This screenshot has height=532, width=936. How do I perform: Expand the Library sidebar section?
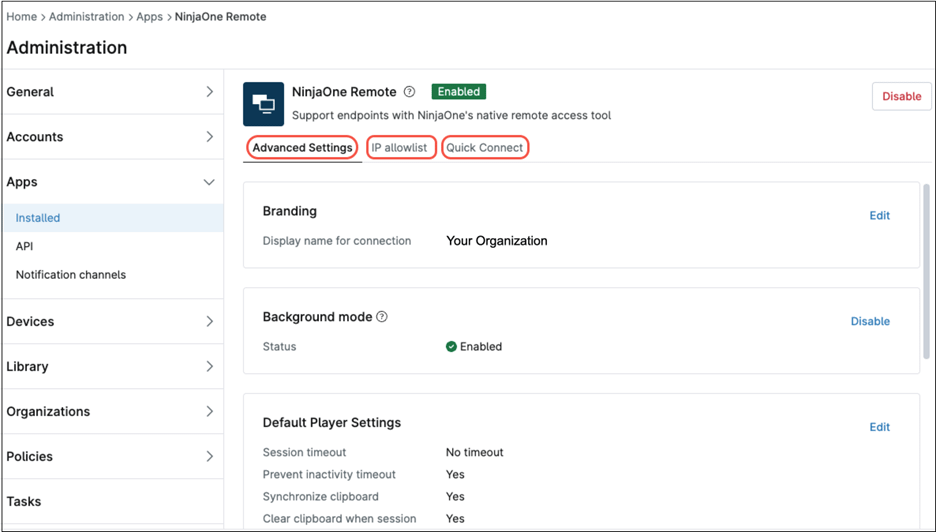209,367
